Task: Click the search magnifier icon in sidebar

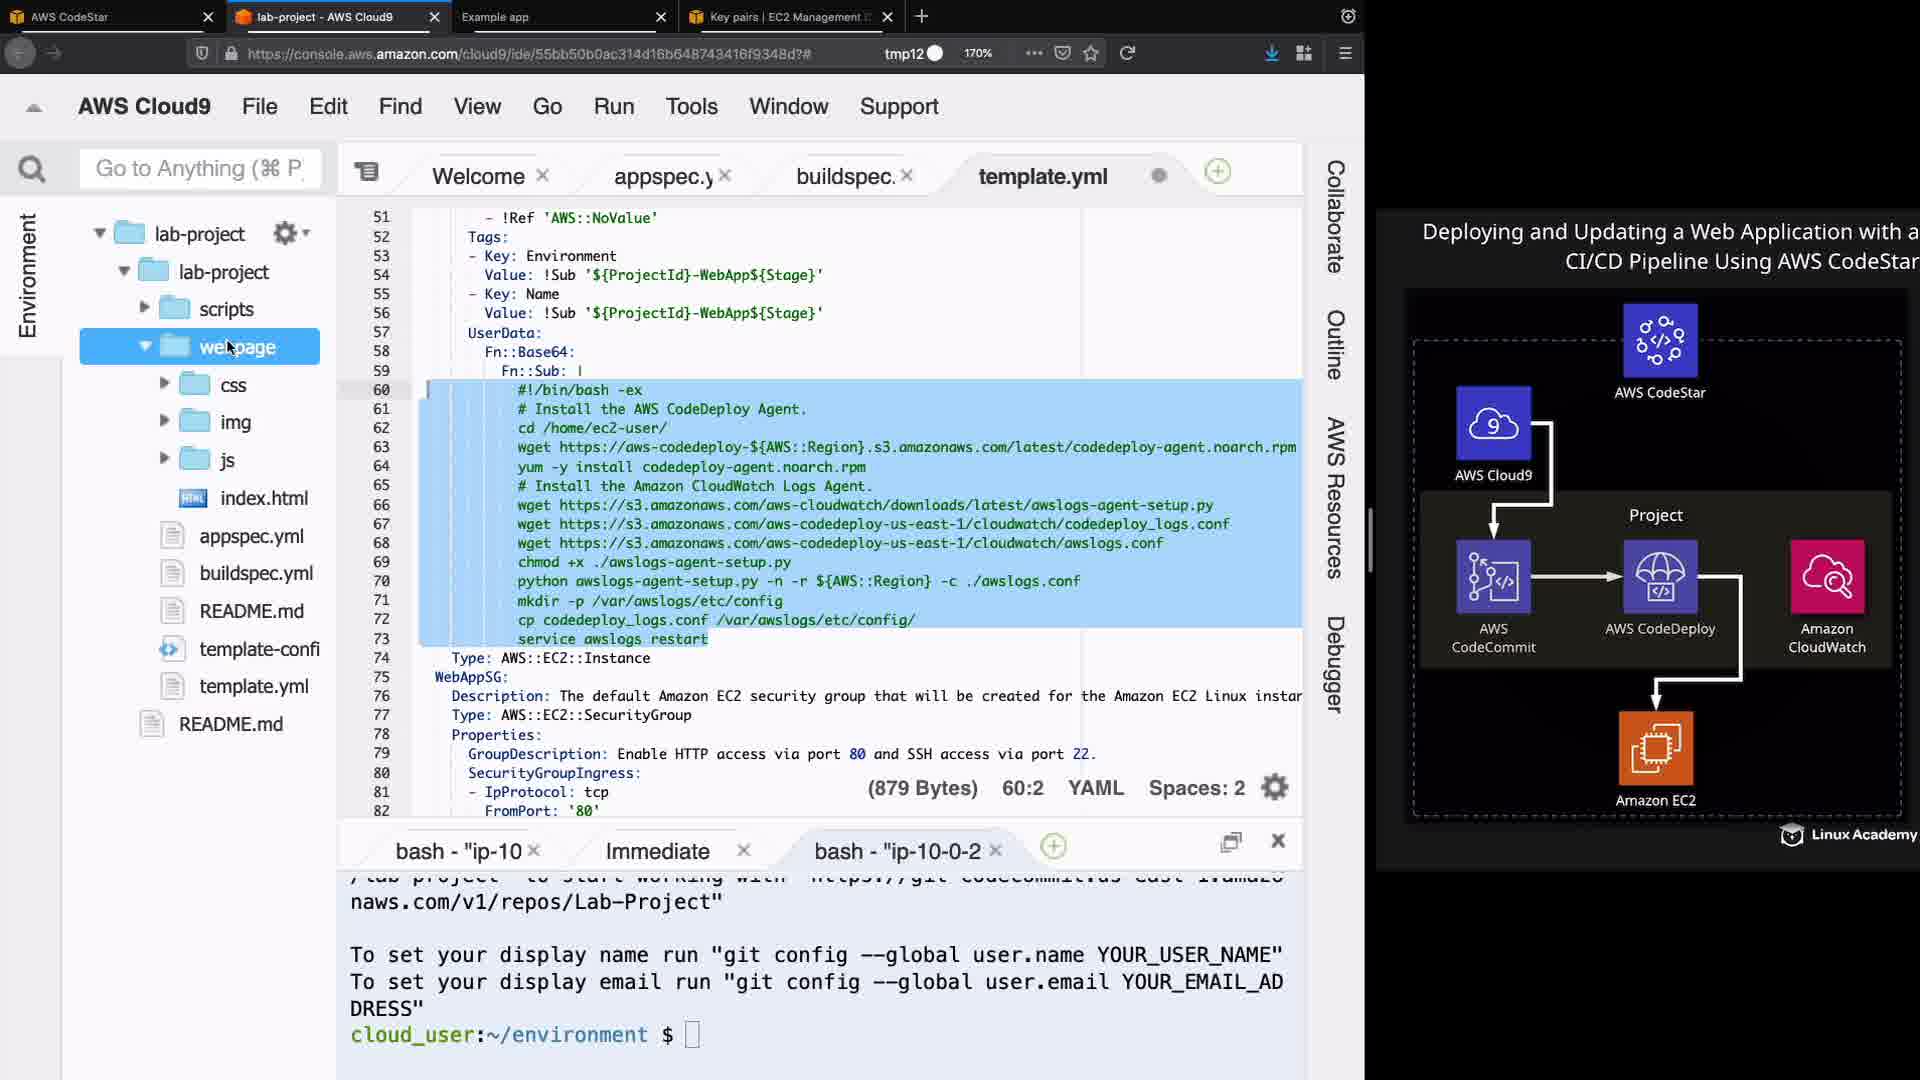Action: point(32,169)
